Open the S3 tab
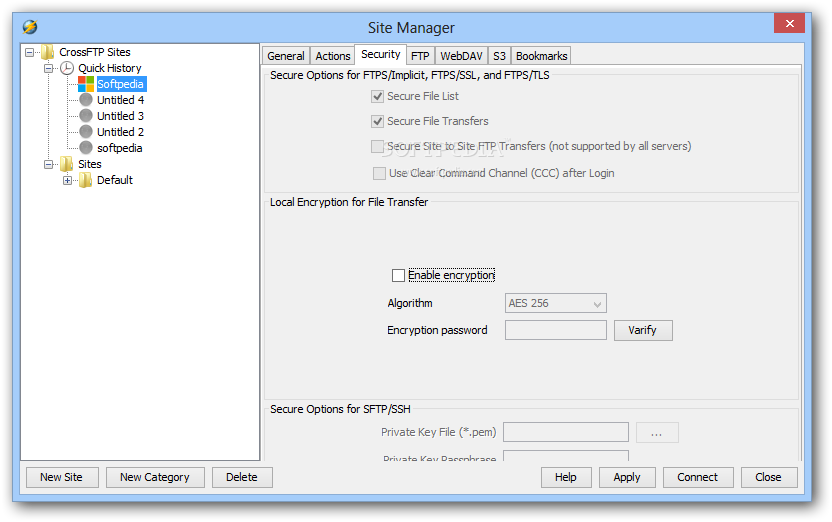This screenshot has width=832, height=522. pyautogui.click(x=499, y=56)
